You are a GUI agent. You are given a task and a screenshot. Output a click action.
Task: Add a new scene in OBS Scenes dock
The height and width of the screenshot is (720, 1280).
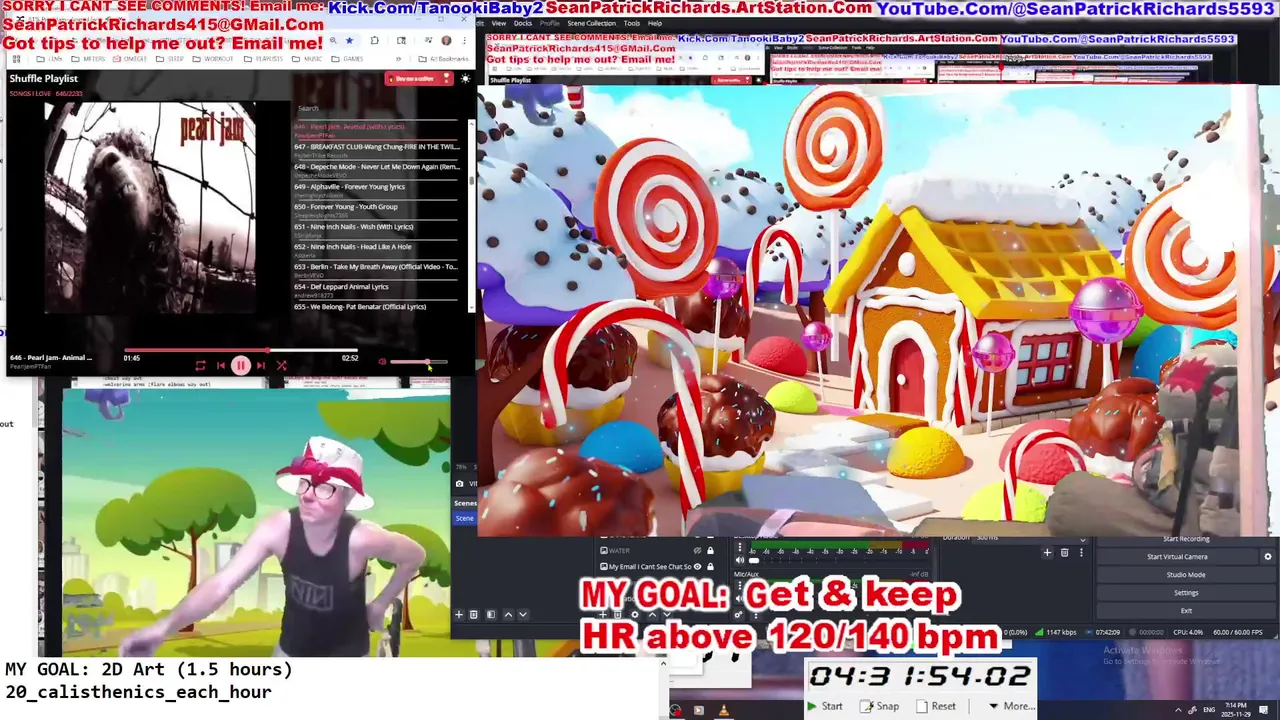(459, 614)
